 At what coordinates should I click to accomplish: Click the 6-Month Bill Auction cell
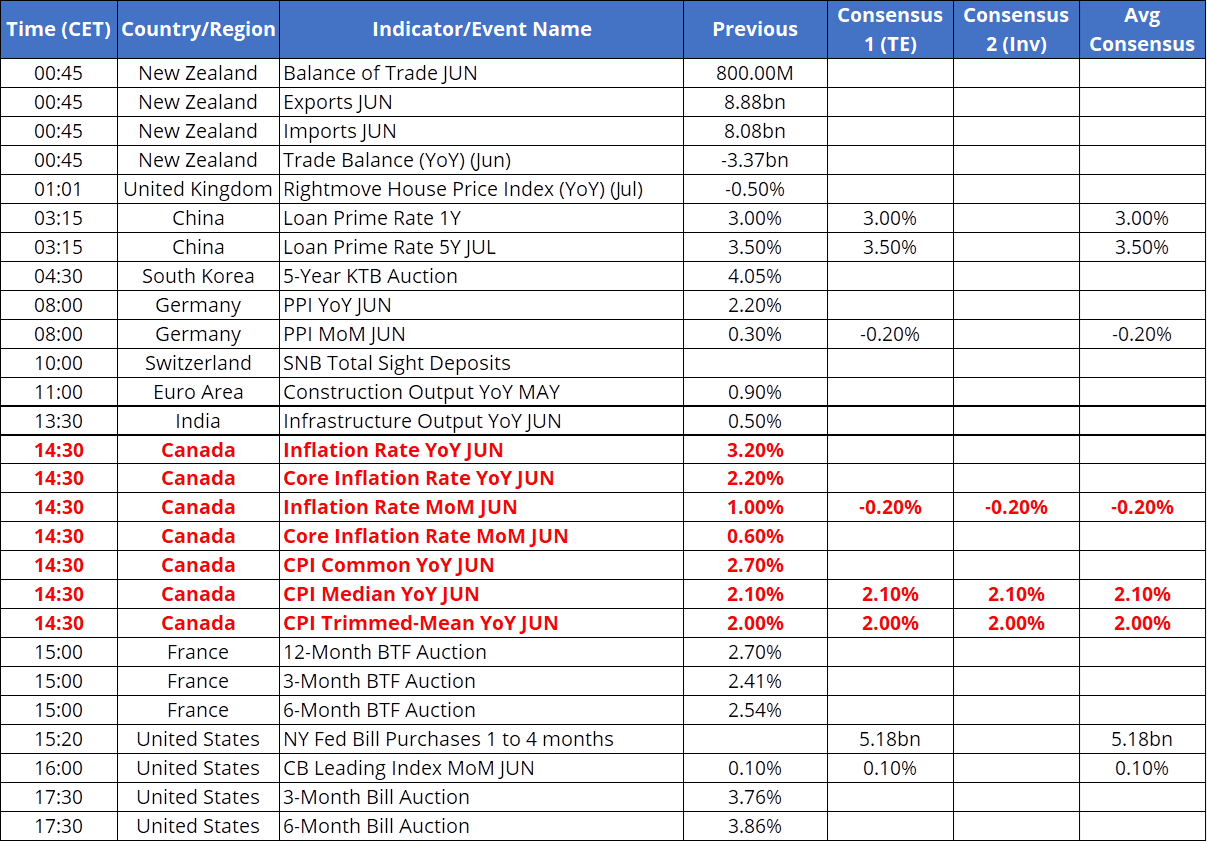[482, 826]
